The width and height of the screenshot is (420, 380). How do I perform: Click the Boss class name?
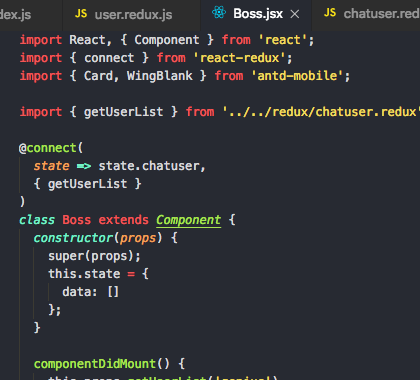(x=76, y=220)
